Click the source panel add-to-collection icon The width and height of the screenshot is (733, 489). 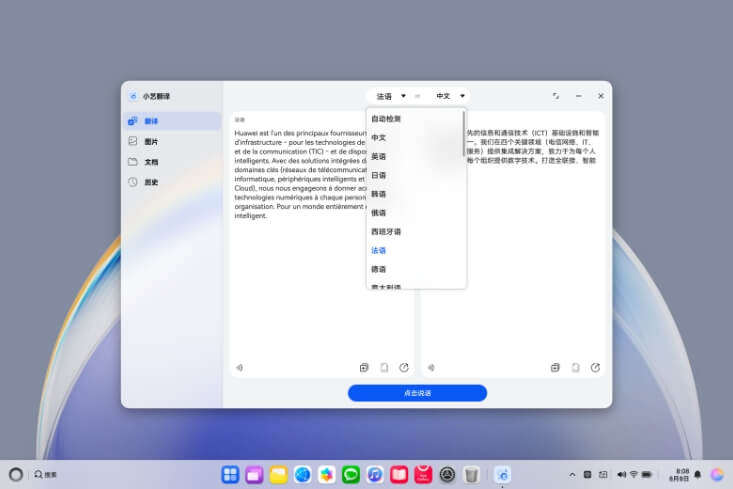[x=364, y=367]
